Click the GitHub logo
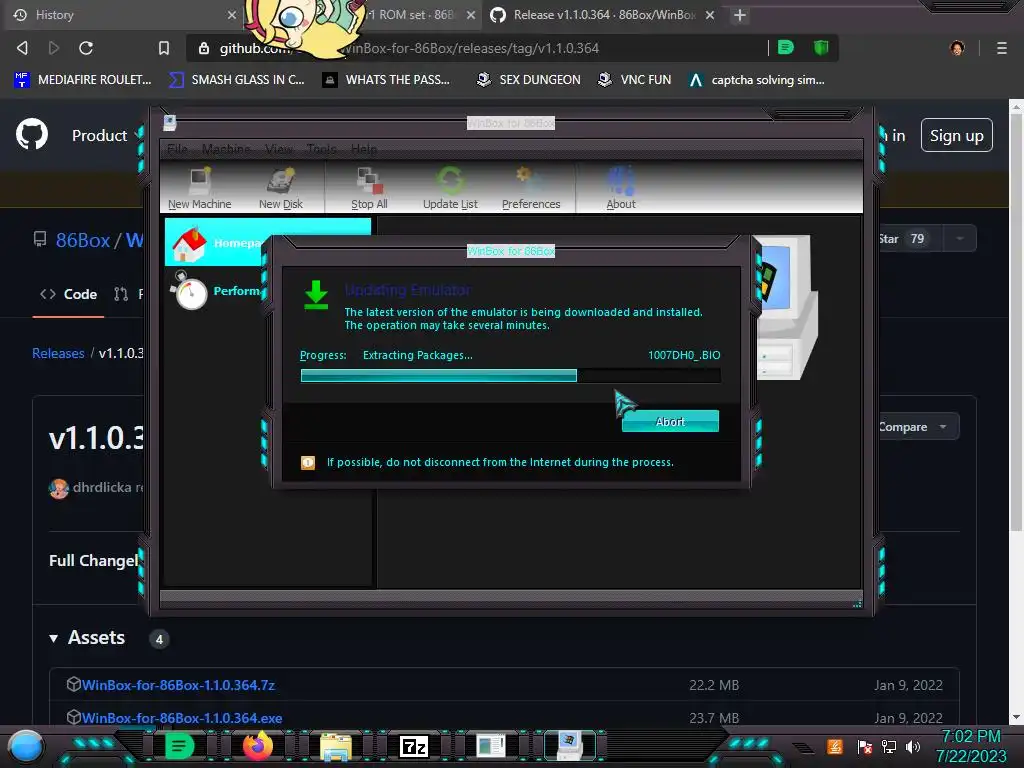This screenshot has width=1024, height=768. (x=32, y=135)
